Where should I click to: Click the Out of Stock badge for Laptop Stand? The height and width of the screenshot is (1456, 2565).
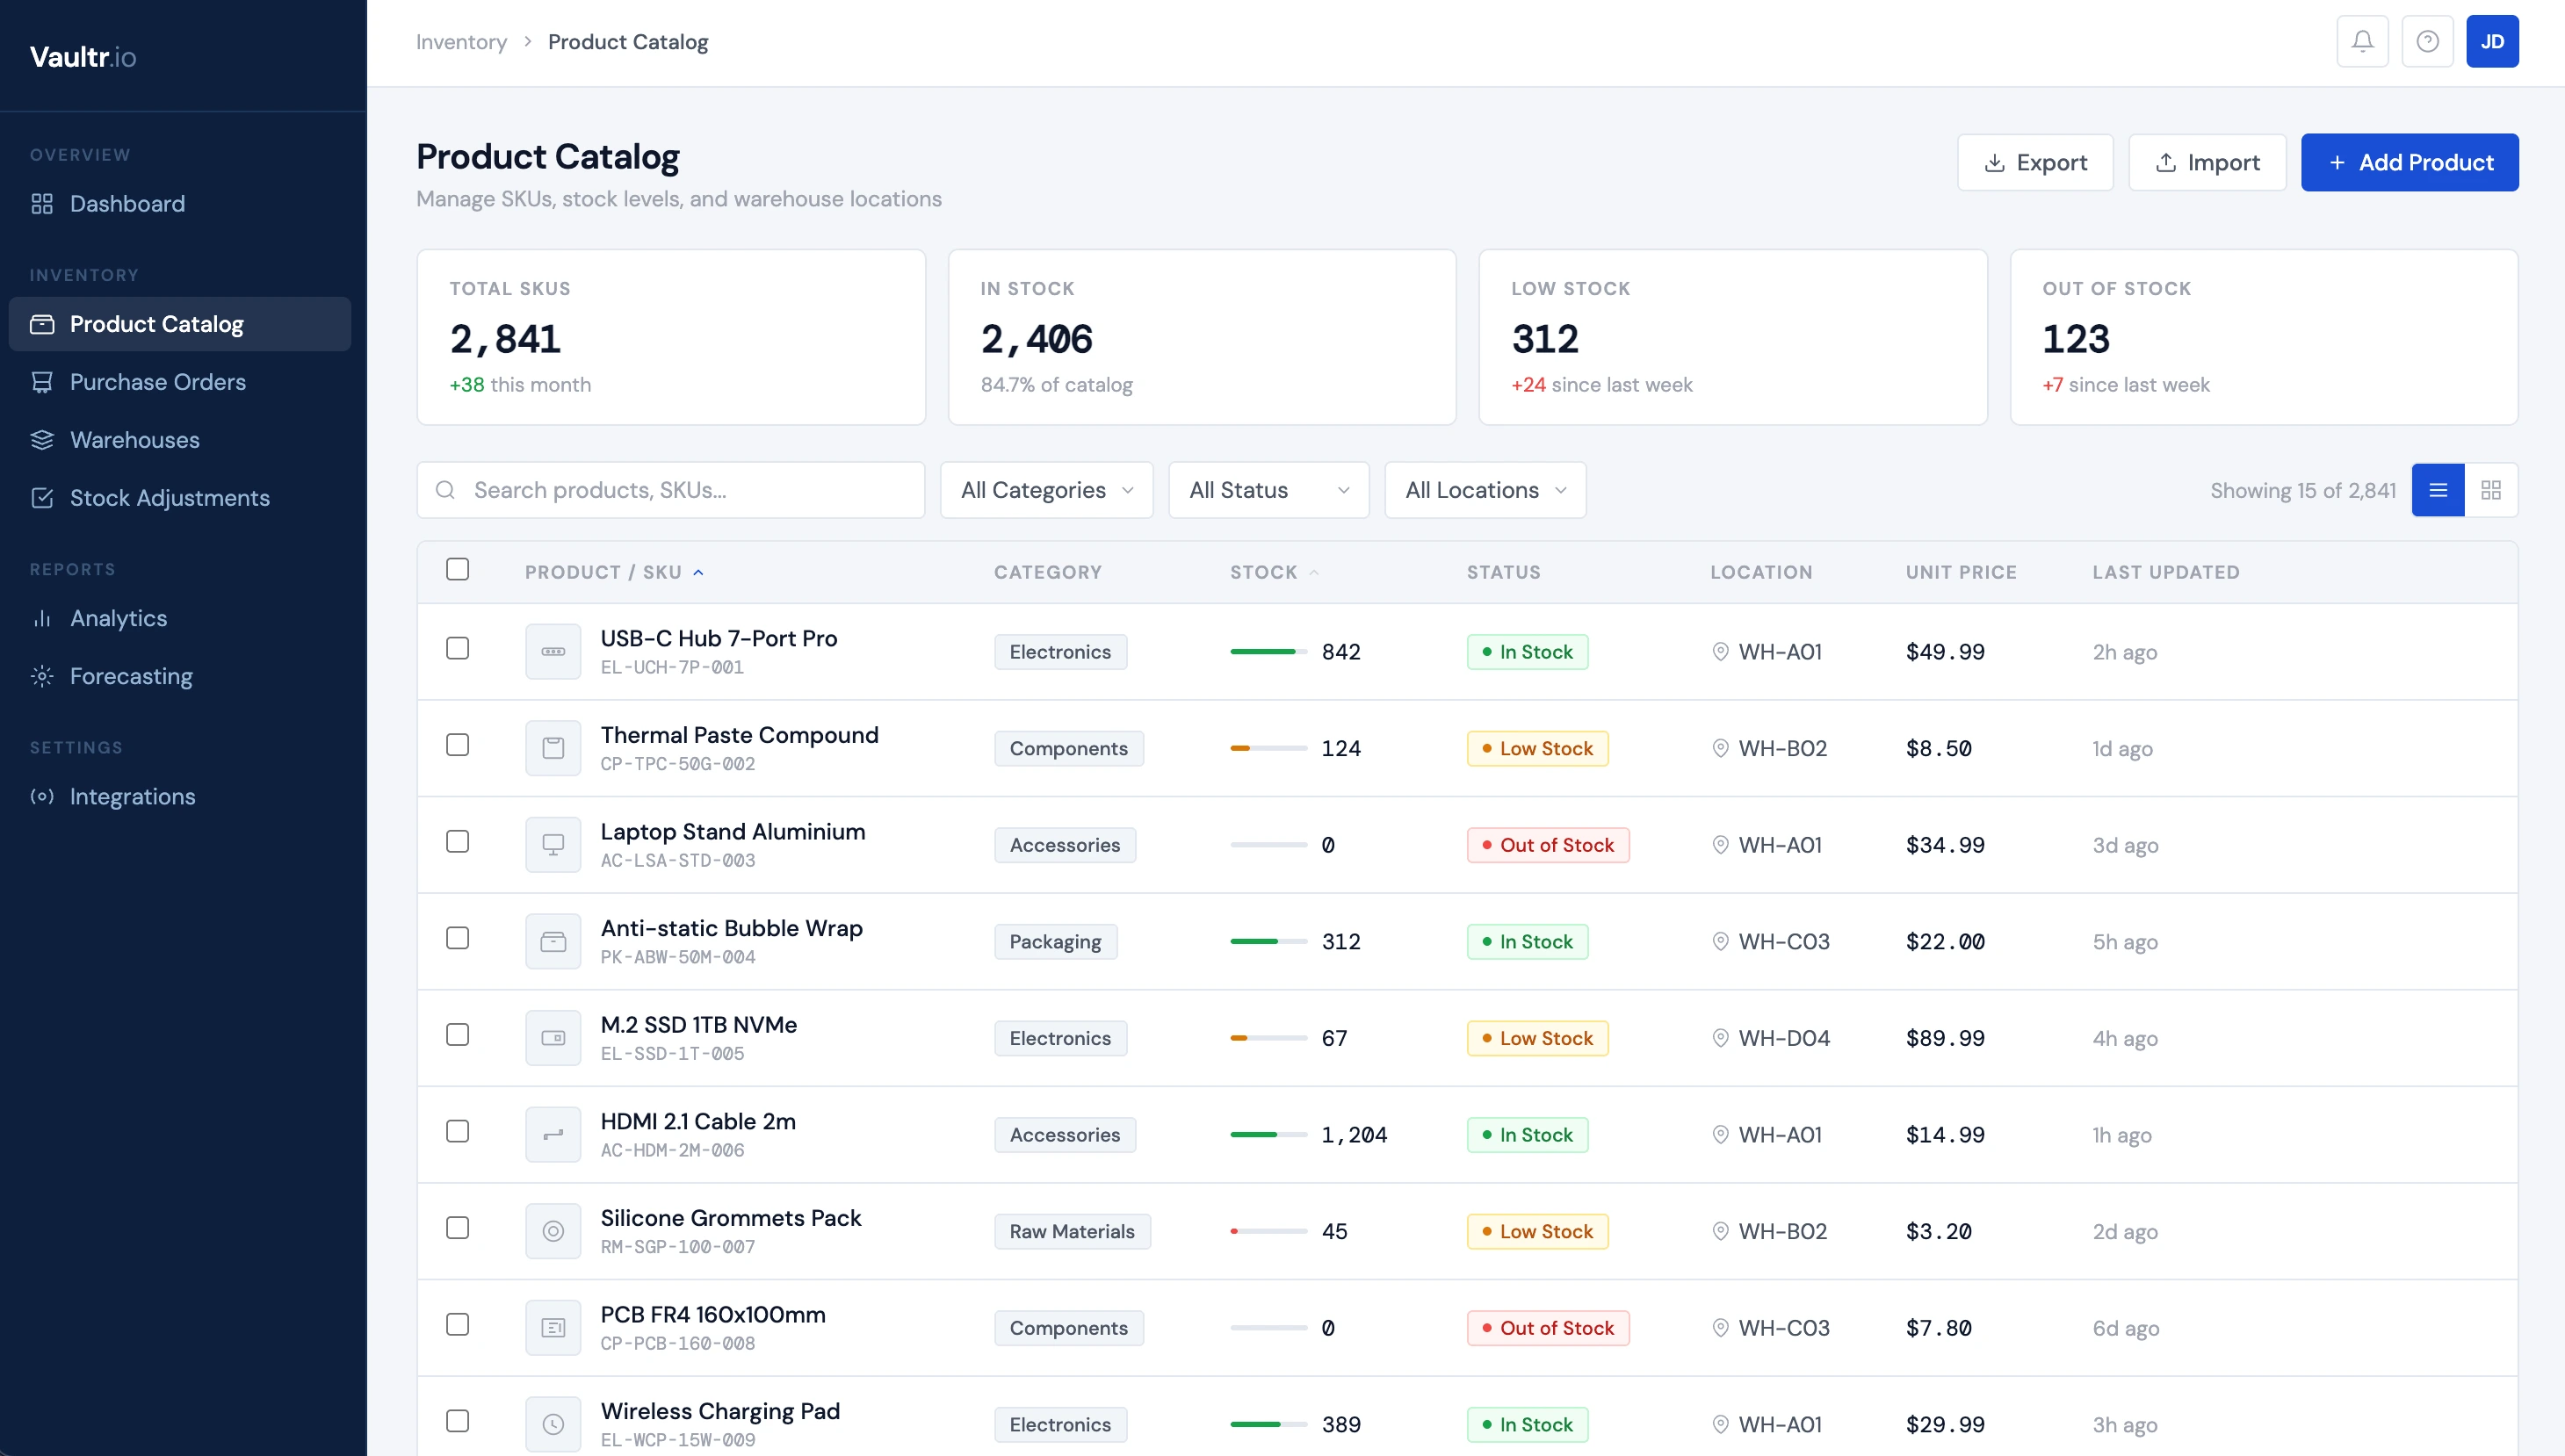(x=1548, y=845)
